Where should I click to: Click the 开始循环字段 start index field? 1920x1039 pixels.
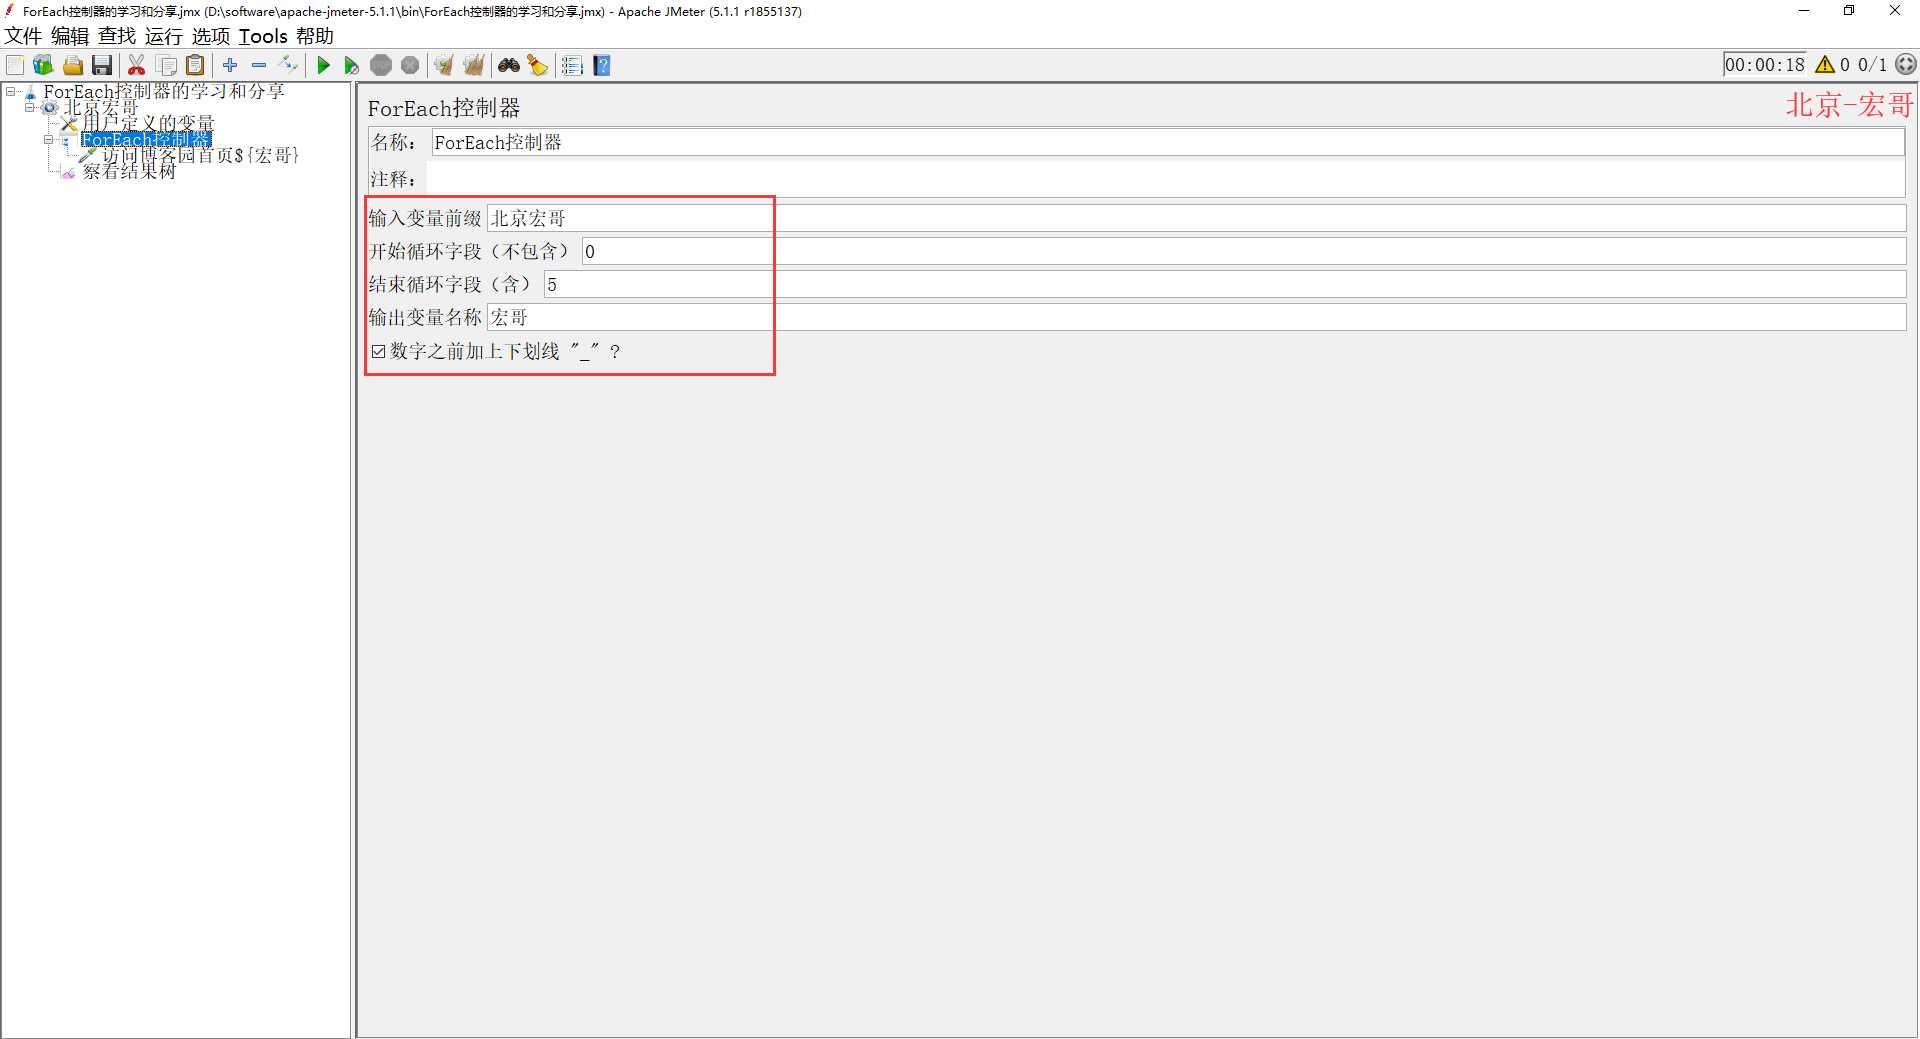pos(1244,251)
